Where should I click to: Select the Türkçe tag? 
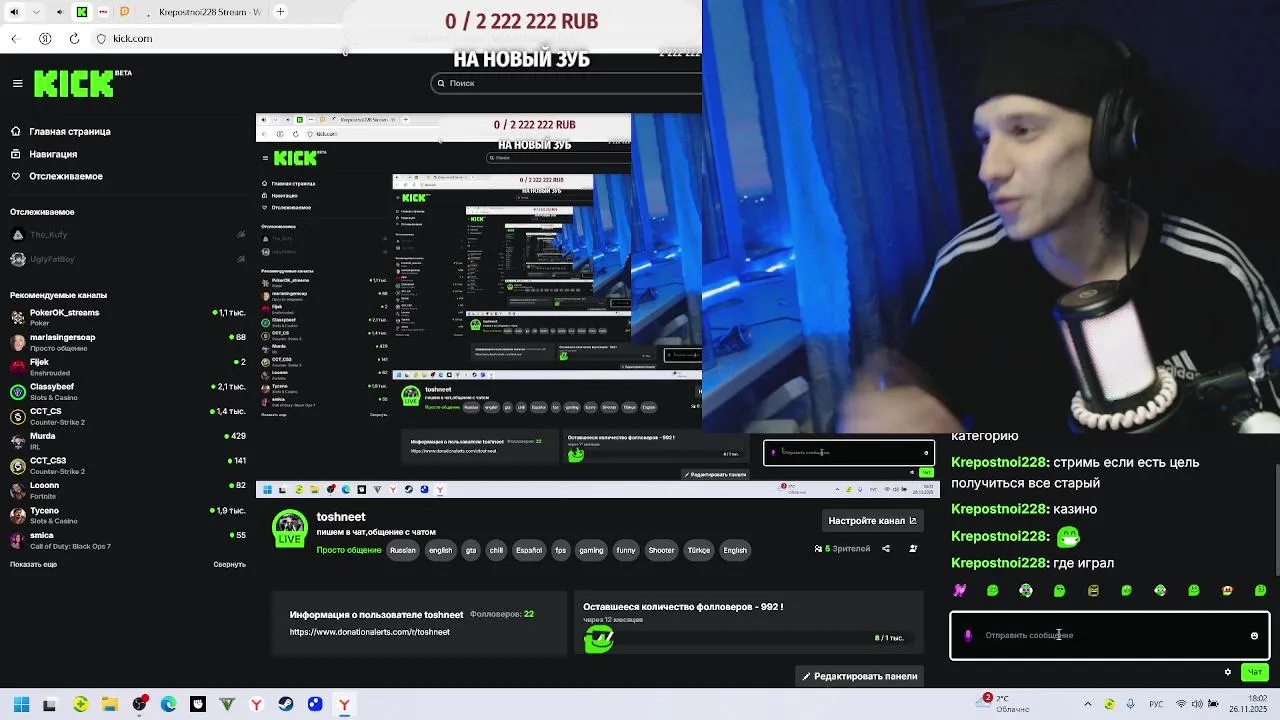click(699, 550)
